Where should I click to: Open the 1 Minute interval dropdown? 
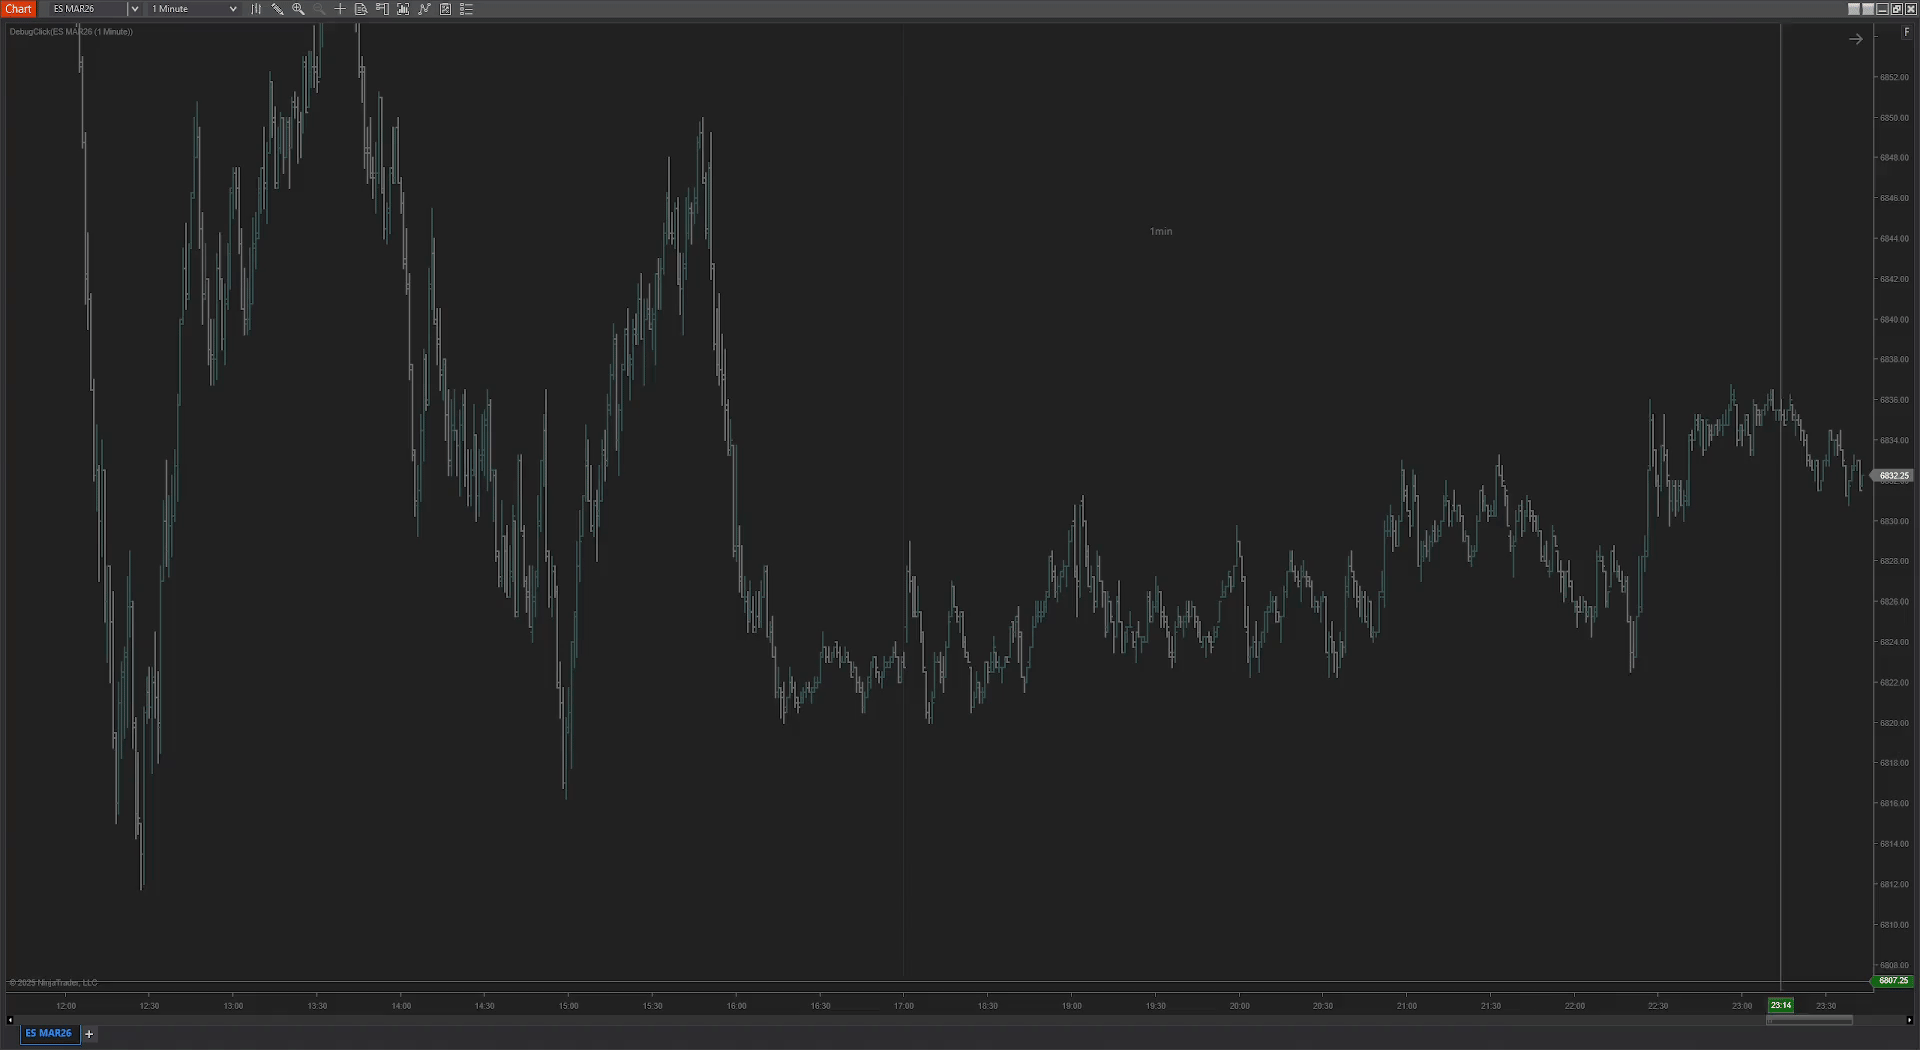click(x=194, y=9)
